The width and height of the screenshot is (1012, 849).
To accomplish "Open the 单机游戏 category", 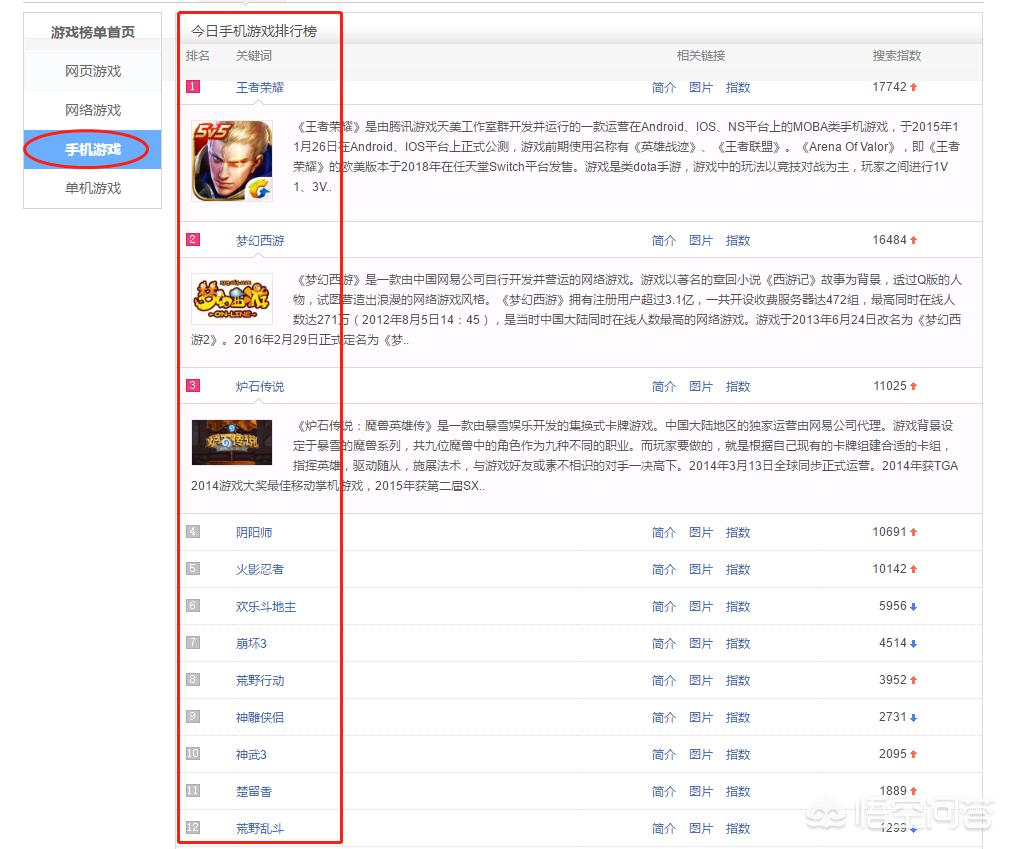I will 92,188.
